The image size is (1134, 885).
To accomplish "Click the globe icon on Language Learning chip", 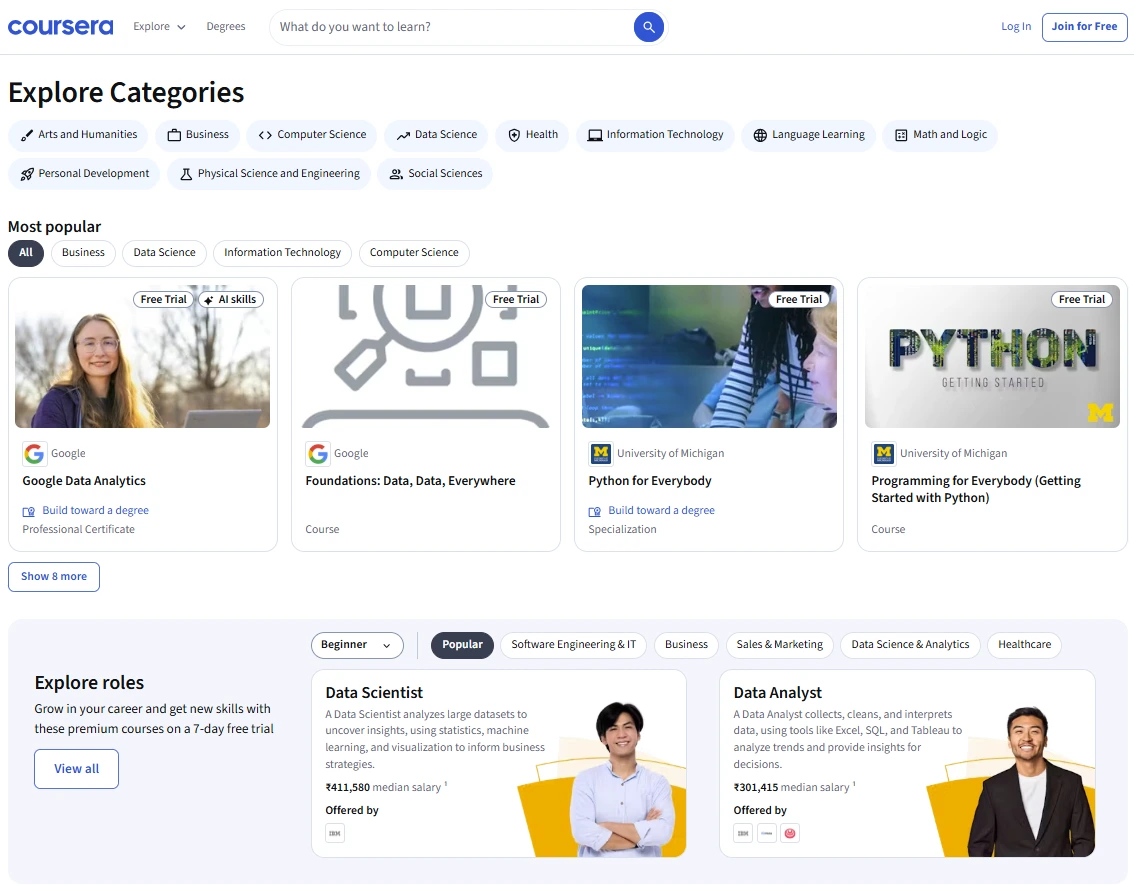I will point(761,134).
